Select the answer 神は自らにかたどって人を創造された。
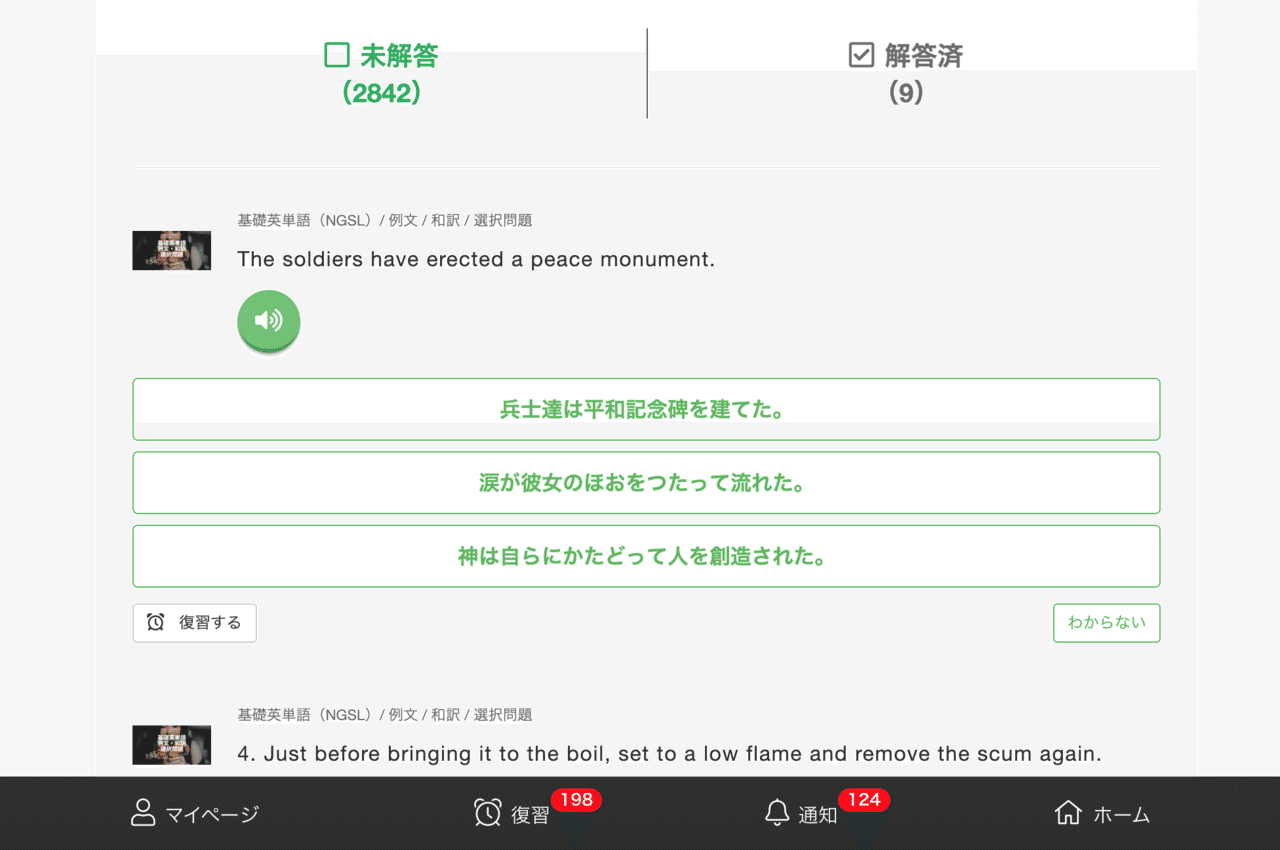This screenshot has height=850, width=1280. click(646, 556)
